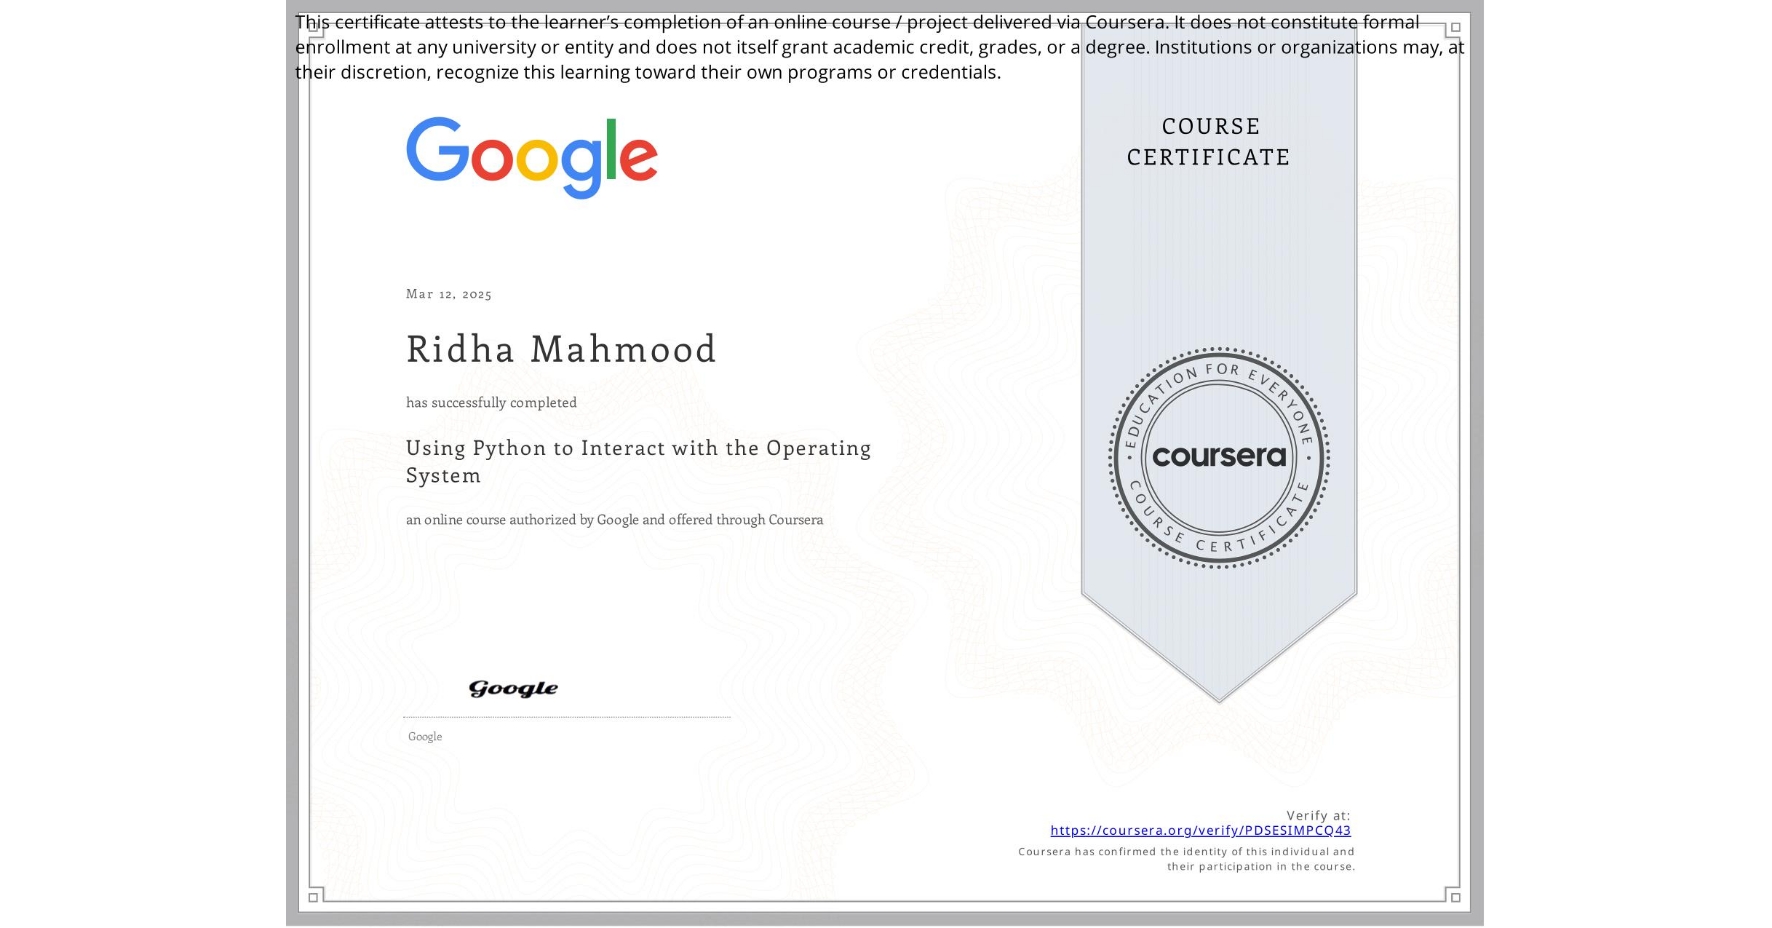Select 'an online course authorized by Google' line

pos(615,520)
